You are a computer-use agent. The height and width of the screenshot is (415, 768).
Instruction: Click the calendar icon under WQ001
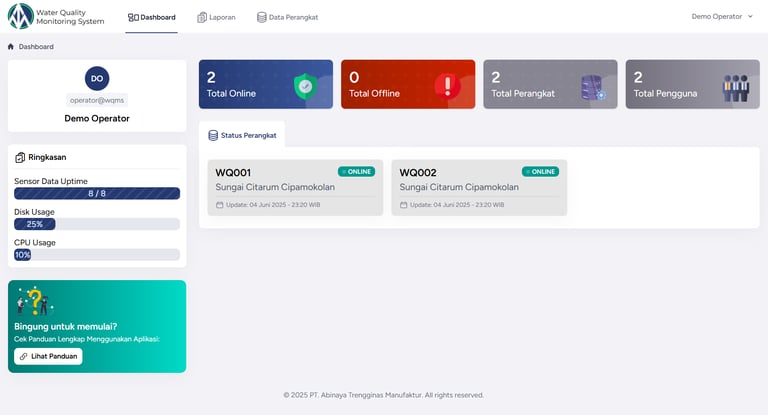click(x=219, y=205)
